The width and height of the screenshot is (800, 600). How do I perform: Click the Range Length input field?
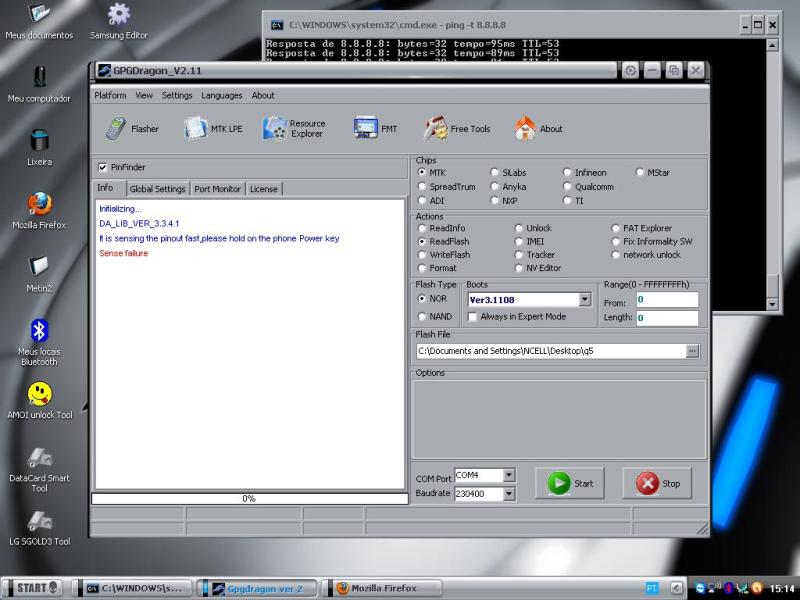point(667,318)
